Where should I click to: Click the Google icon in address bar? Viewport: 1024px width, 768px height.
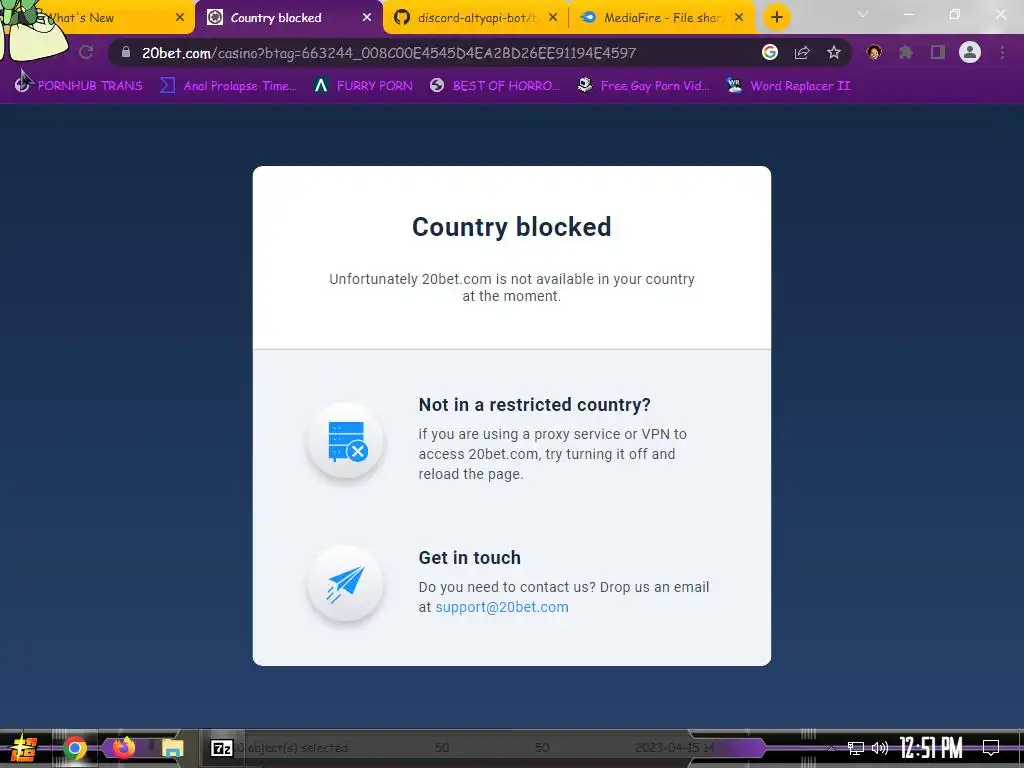tap(770, 52)
